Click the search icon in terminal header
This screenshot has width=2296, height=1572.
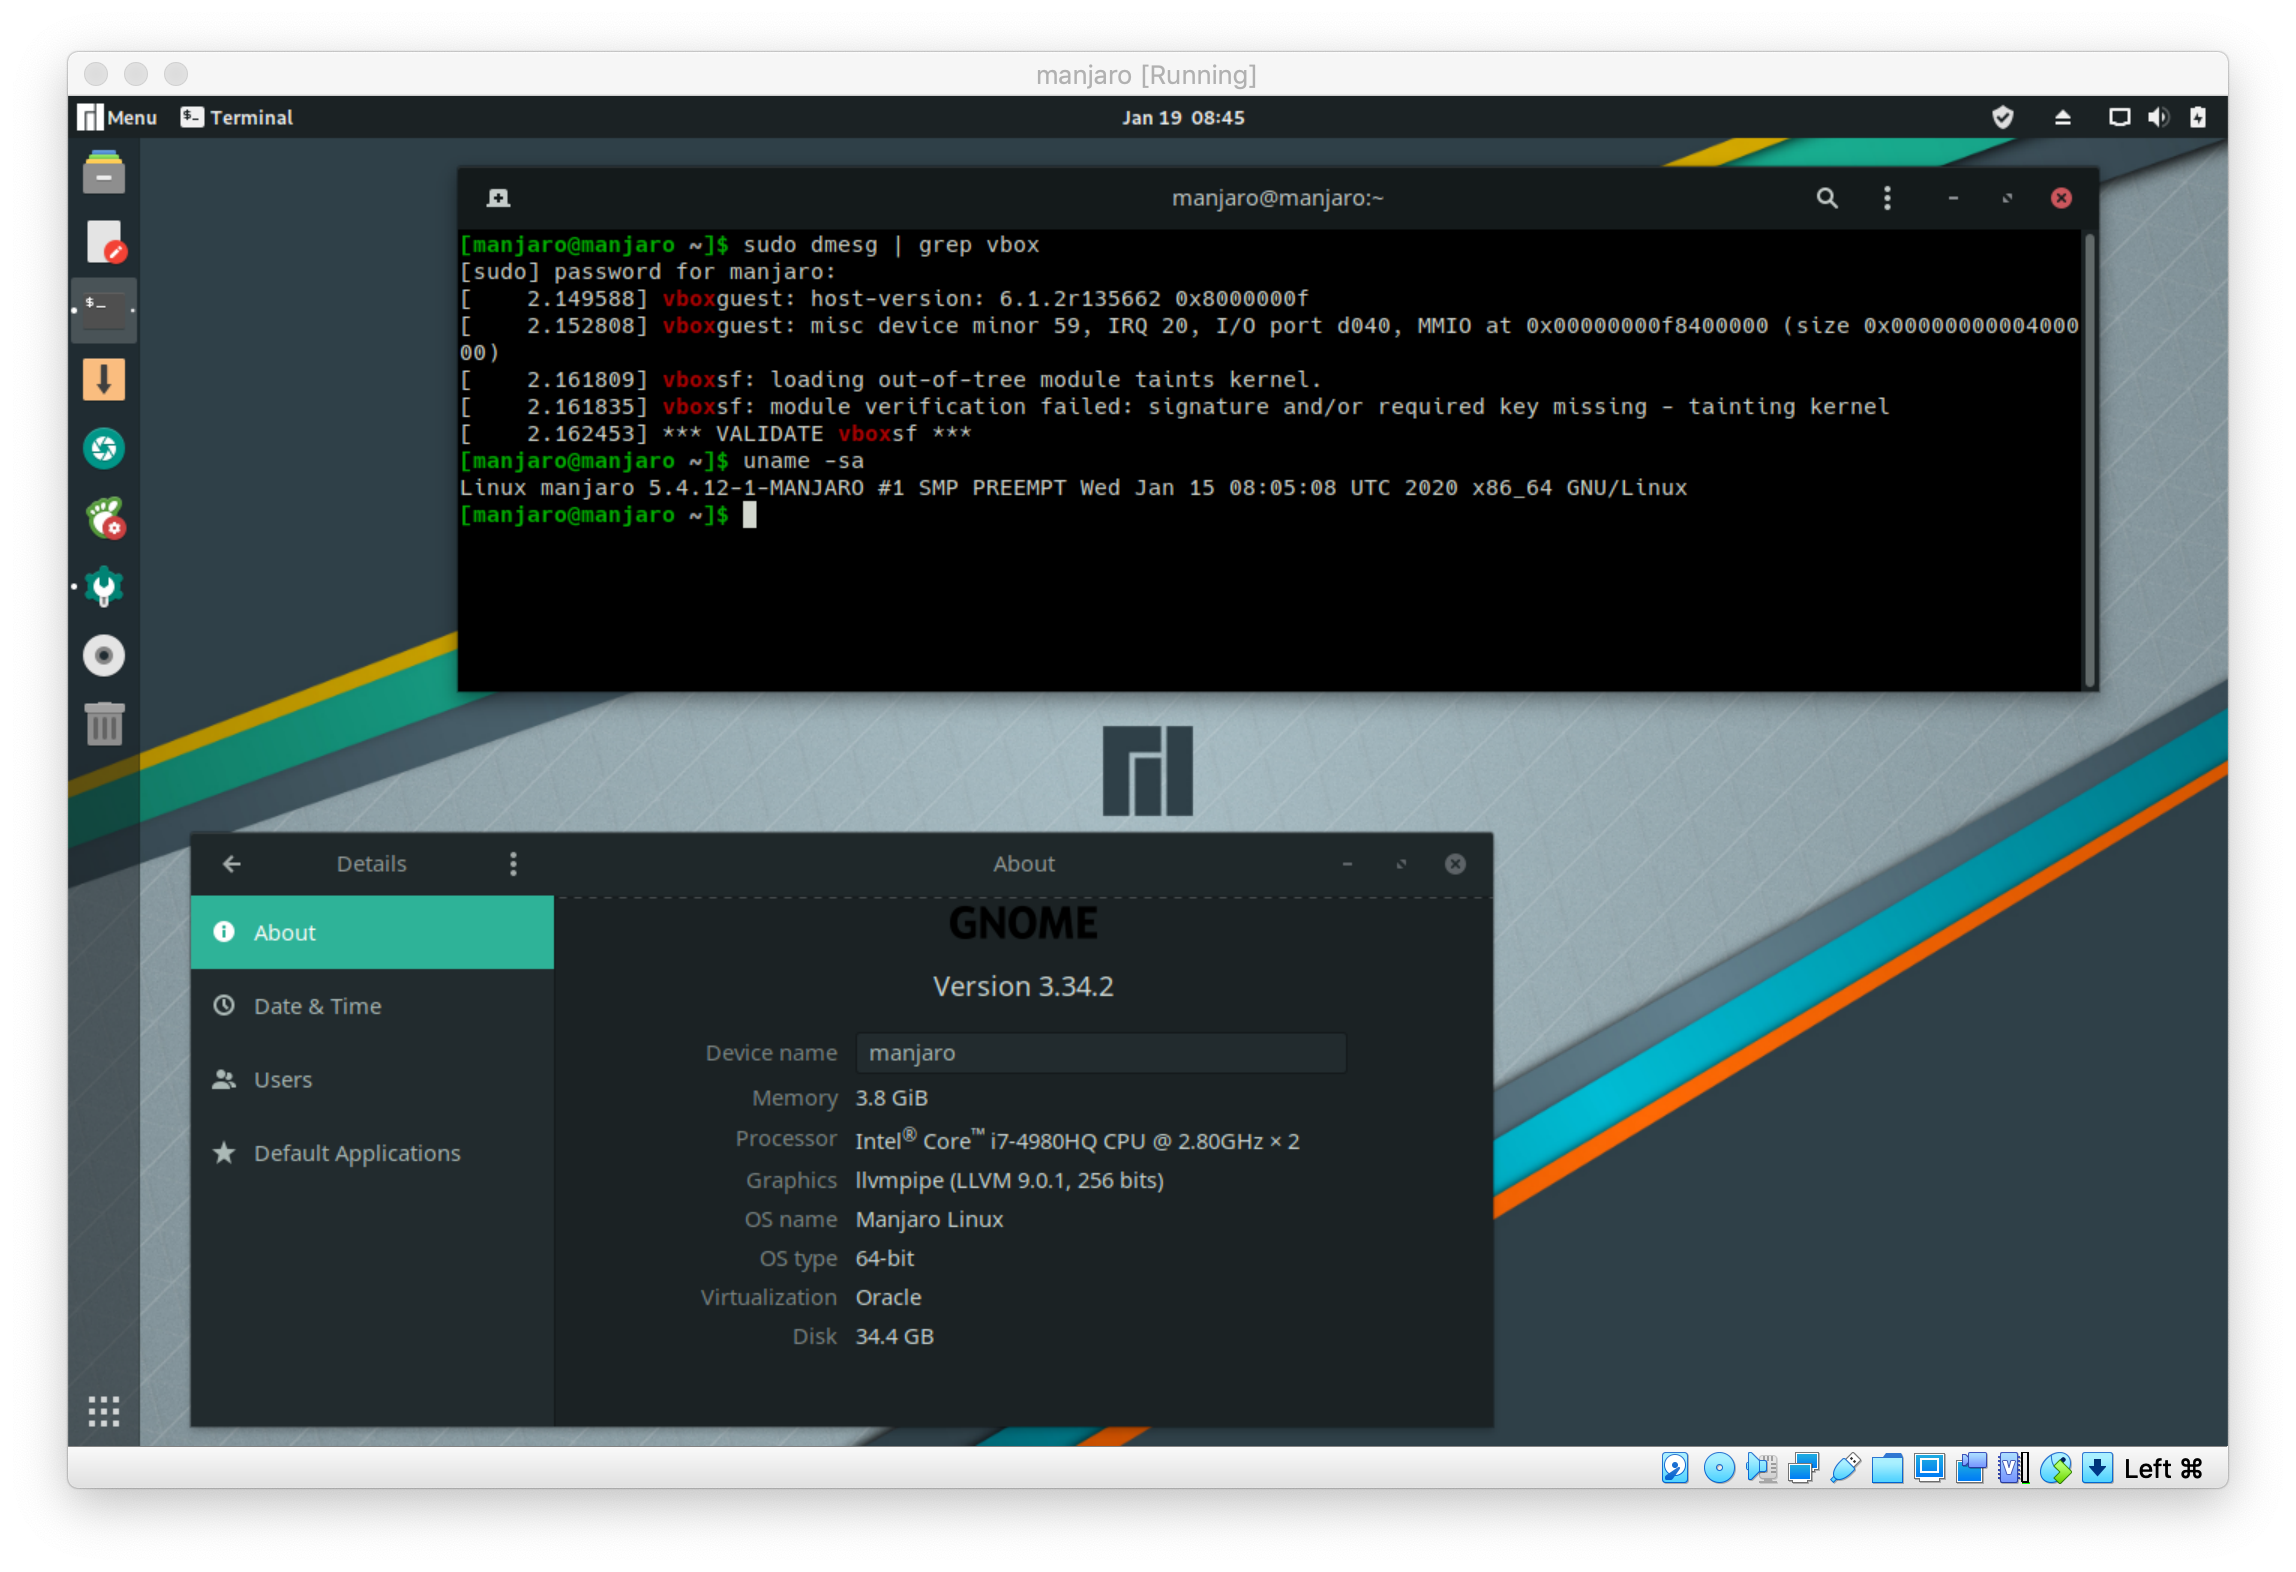click(x=1826, y=198)
